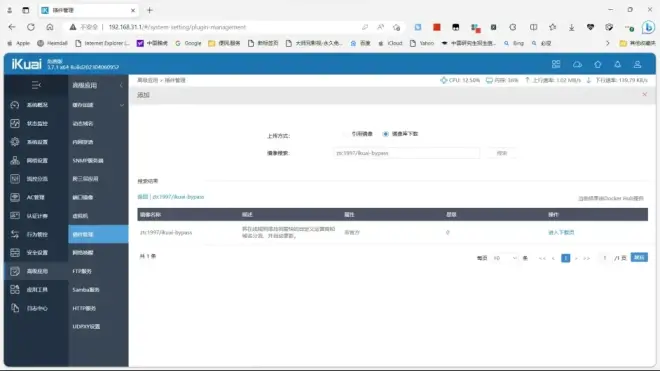Open the iCloud bookmark
Screen dimensions: 660x371
pos(390,43)
